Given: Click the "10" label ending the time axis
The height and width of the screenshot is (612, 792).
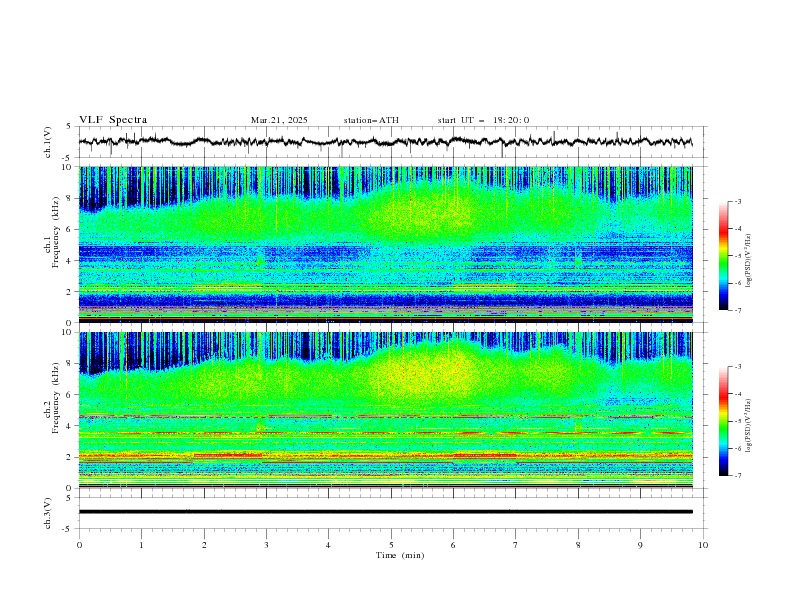Looking at the screenshot, I should 703,545.
